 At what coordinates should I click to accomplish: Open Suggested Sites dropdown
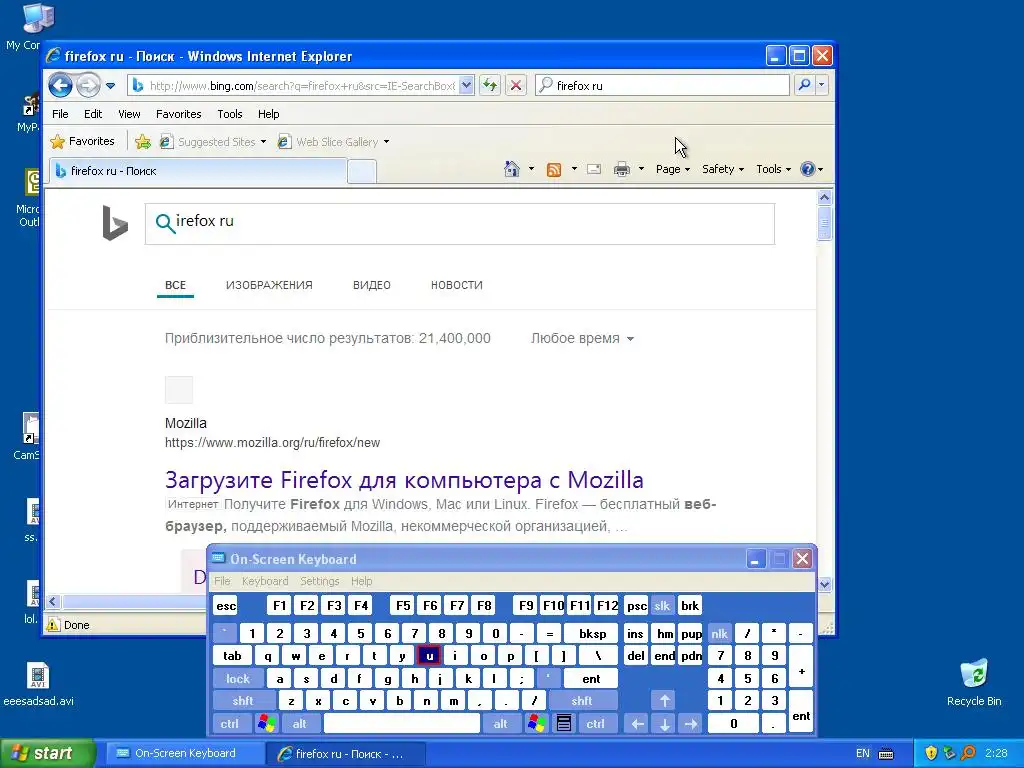coord(214,142)
